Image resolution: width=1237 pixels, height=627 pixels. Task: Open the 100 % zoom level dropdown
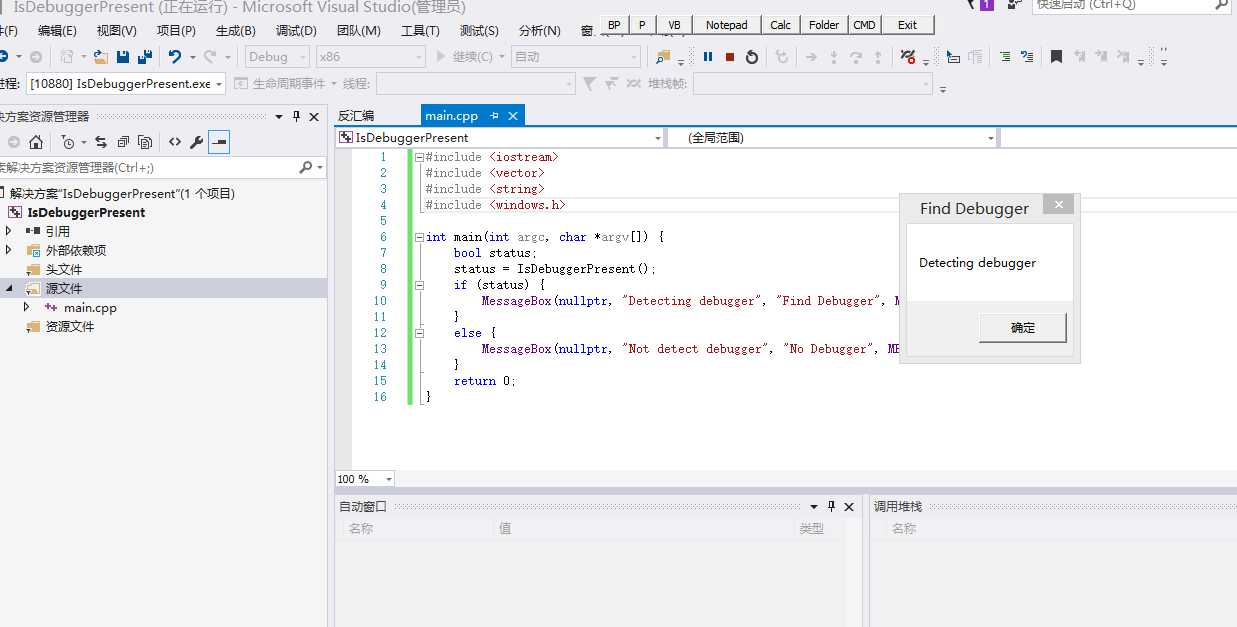point(365,479)
